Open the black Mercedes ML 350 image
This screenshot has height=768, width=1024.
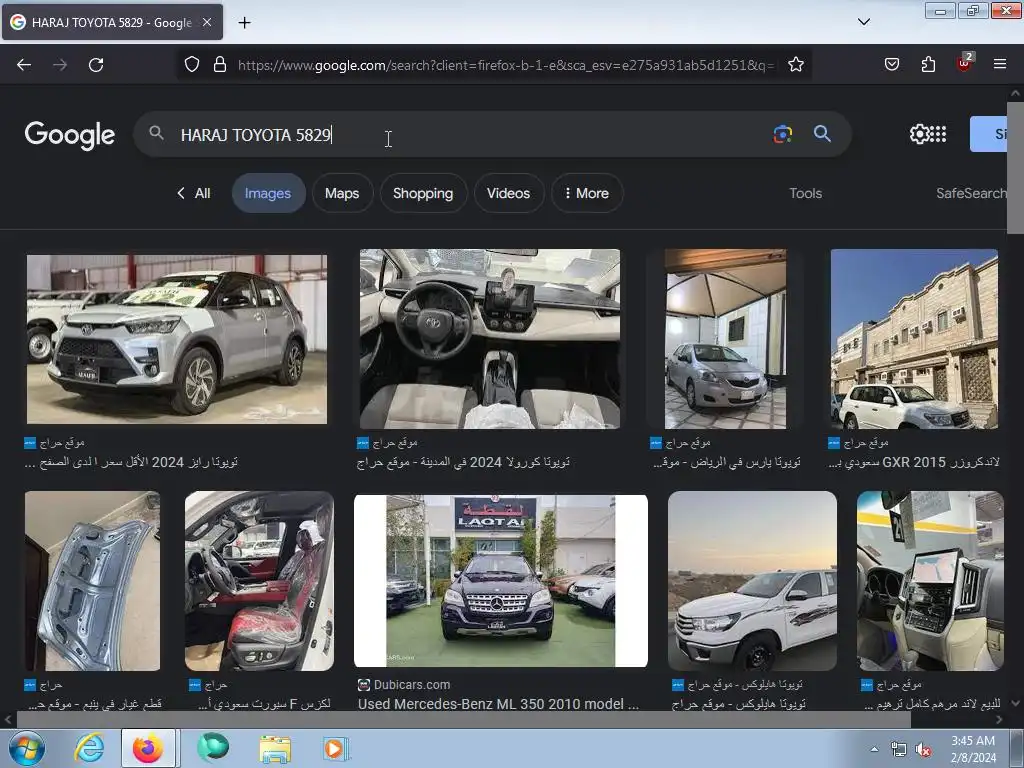coord(501,581)
